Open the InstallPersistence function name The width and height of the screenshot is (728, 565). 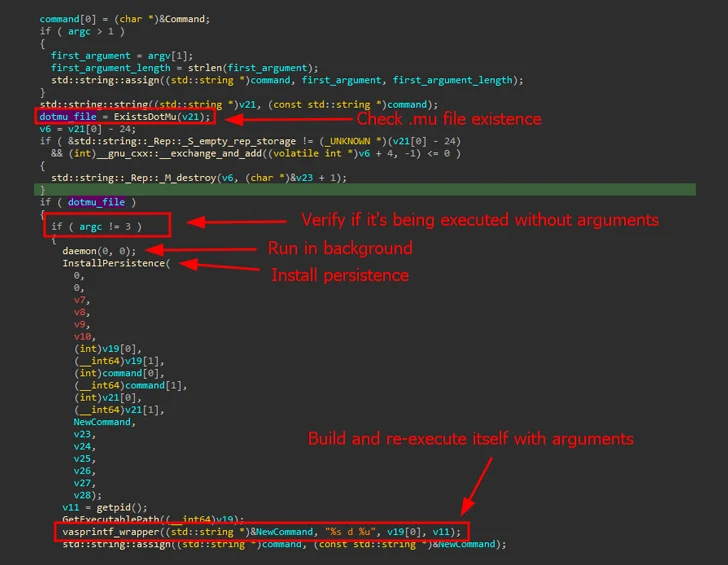(117, 263)
